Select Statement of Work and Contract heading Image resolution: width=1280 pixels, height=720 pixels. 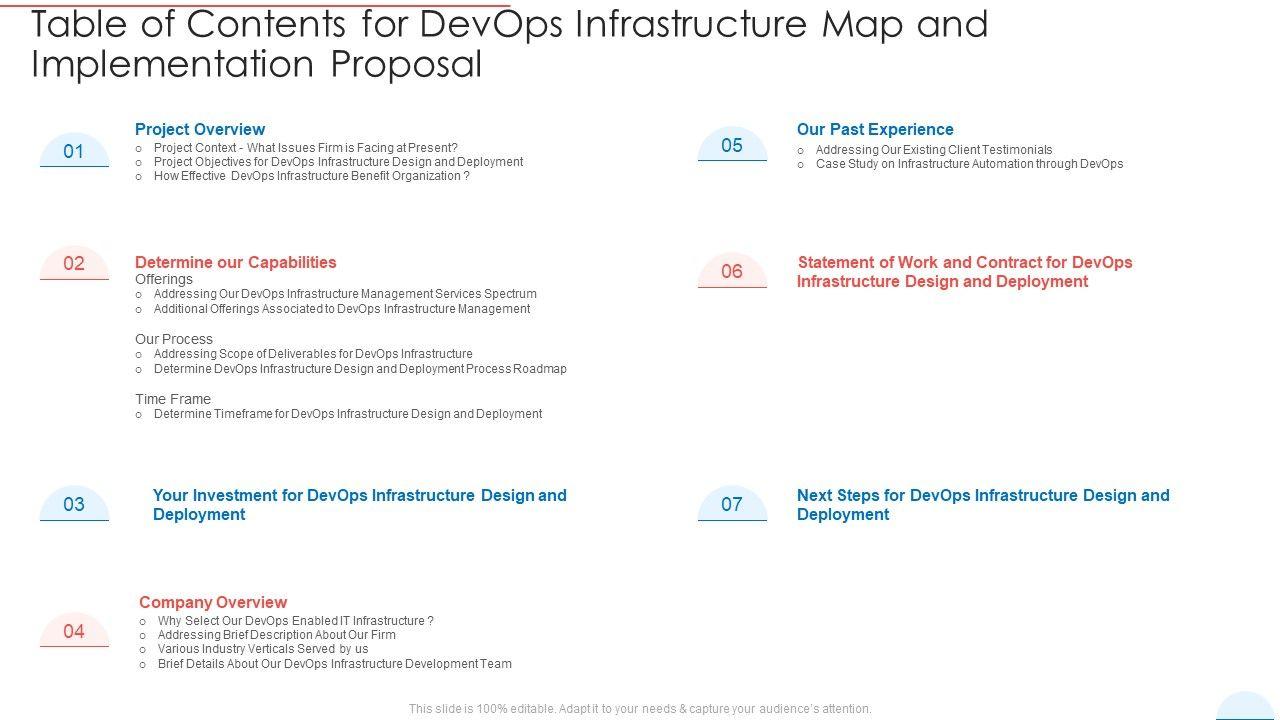(x=964, y=271)
